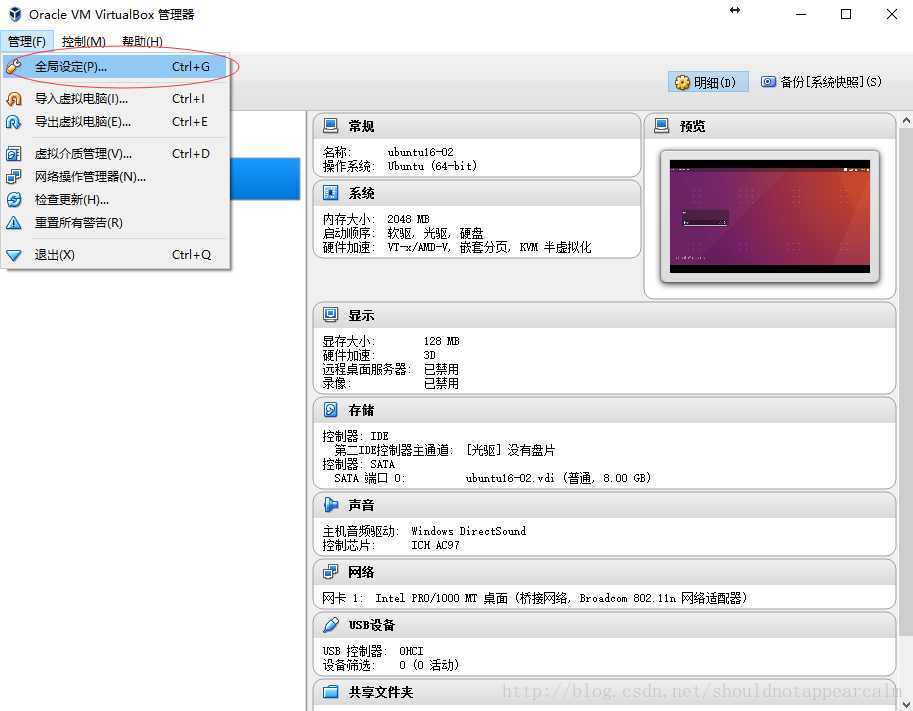Click the network icon beside 网络操作管理器
This screenshot has height=711, width=913.
[x=13, y=176]
